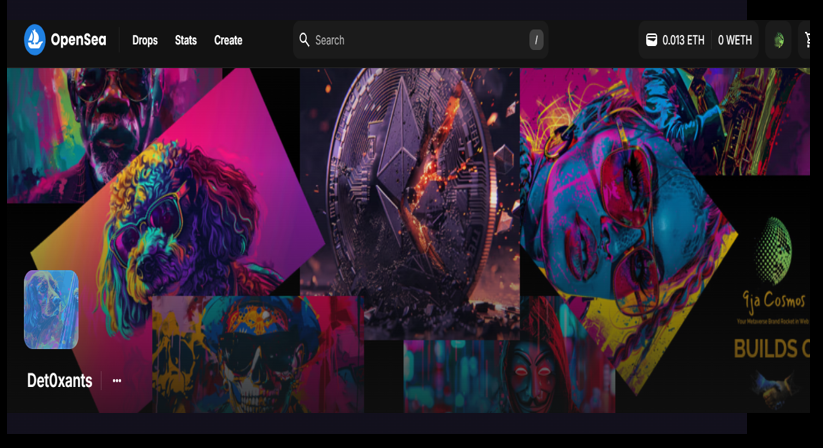Viewport: 823px width, 448px height.
Task: Click the wallet icon beside 0.013 ETH
Action: (x=651, y=40)
